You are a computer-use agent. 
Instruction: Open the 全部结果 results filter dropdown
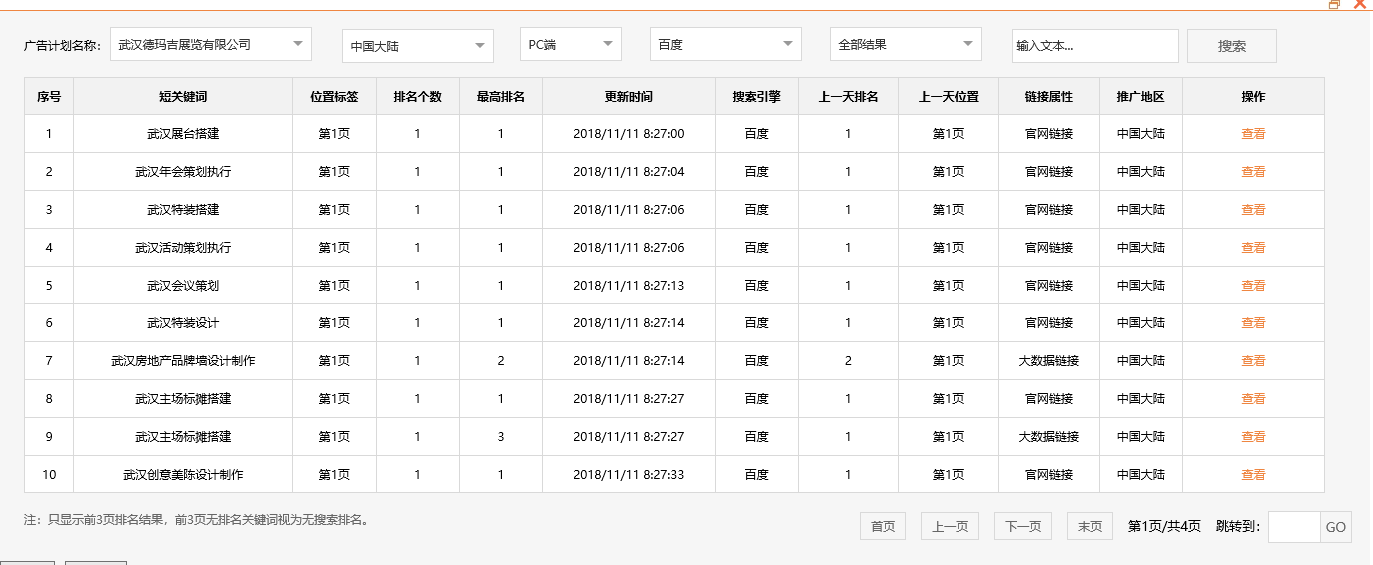(x=906, y=44)
